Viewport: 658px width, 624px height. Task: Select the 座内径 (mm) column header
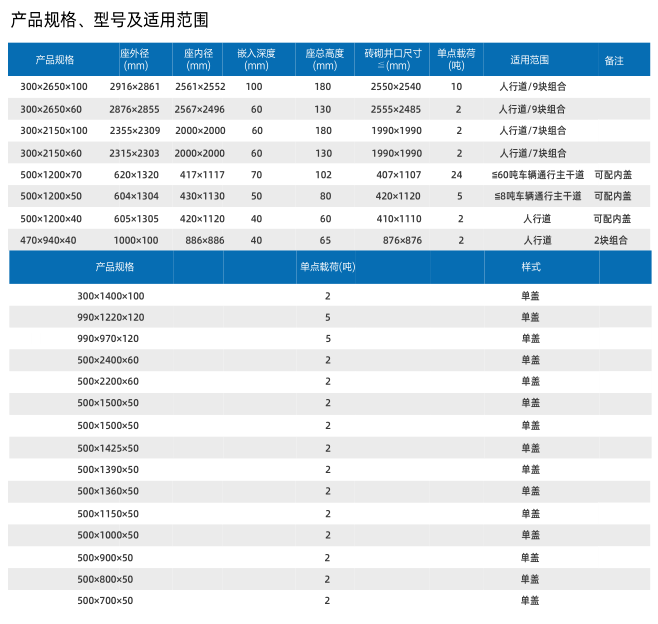point(199,60)
